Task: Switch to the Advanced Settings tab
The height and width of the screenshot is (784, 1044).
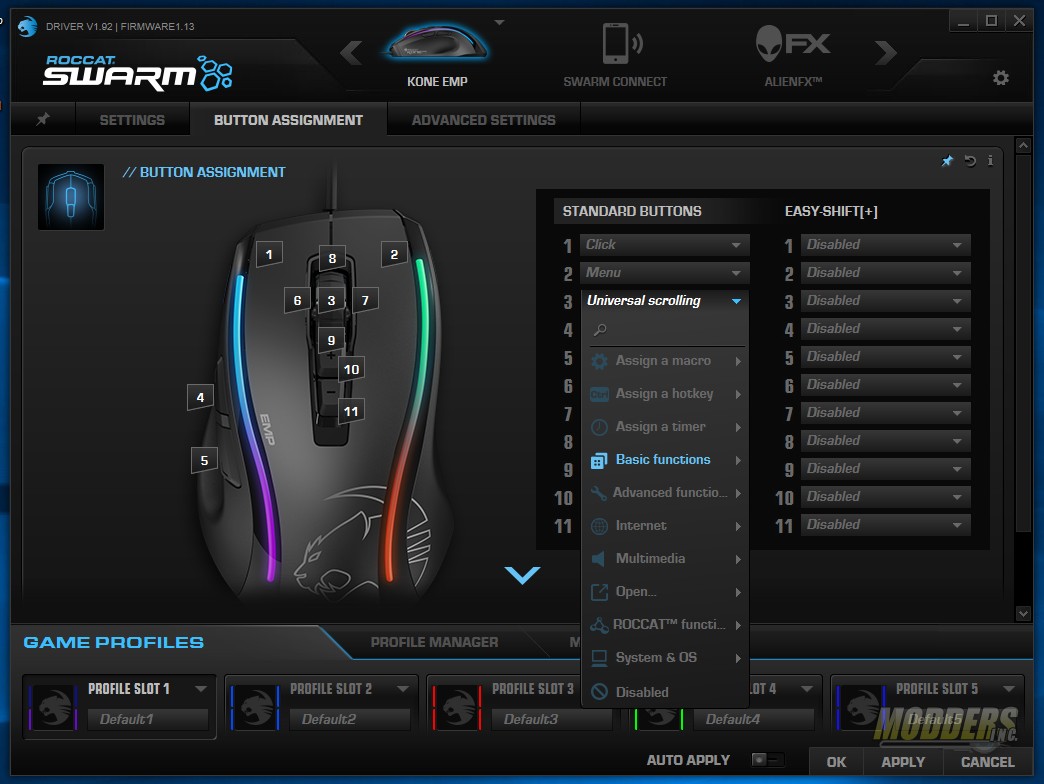Action: click(483, 120)
